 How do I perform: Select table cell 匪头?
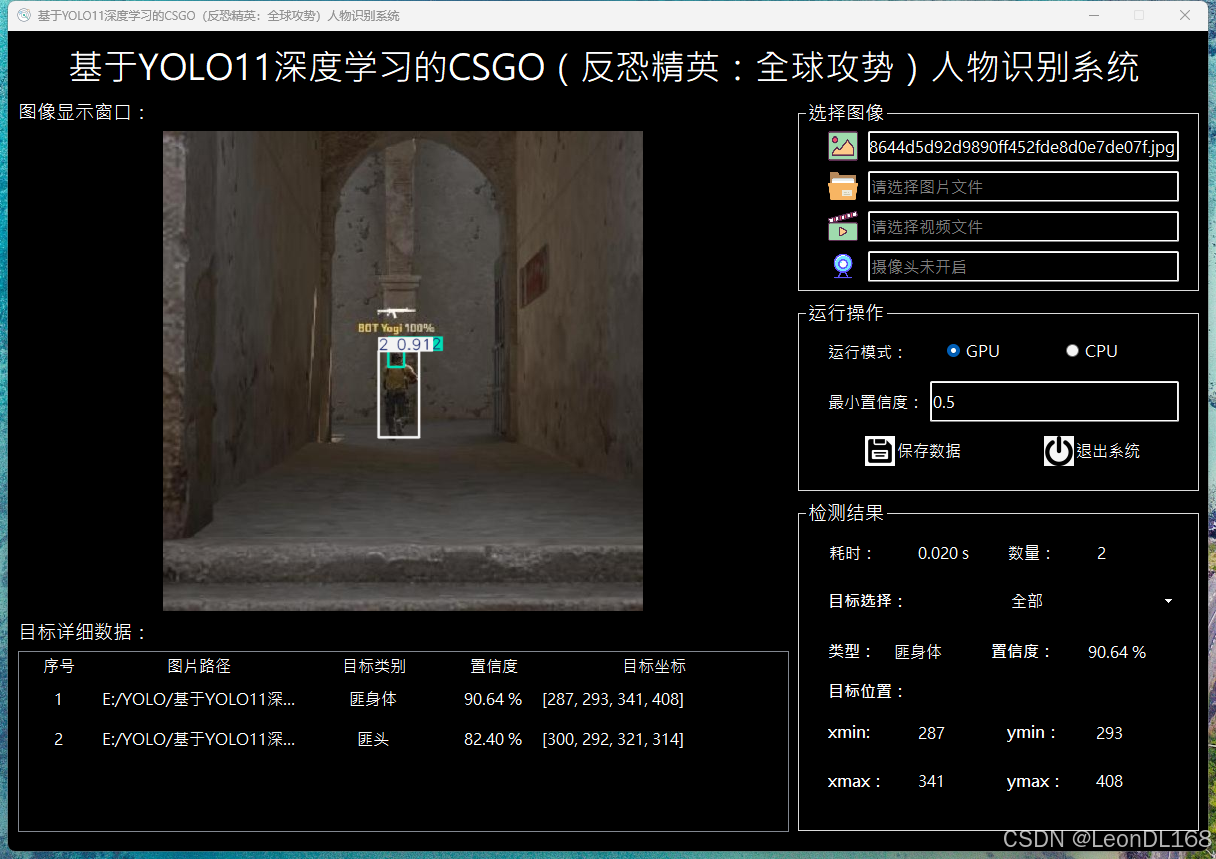373,740
